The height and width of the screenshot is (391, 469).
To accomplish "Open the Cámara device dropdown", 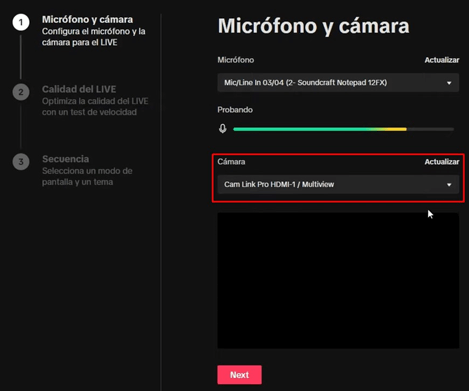I will (x=338, y=184).
